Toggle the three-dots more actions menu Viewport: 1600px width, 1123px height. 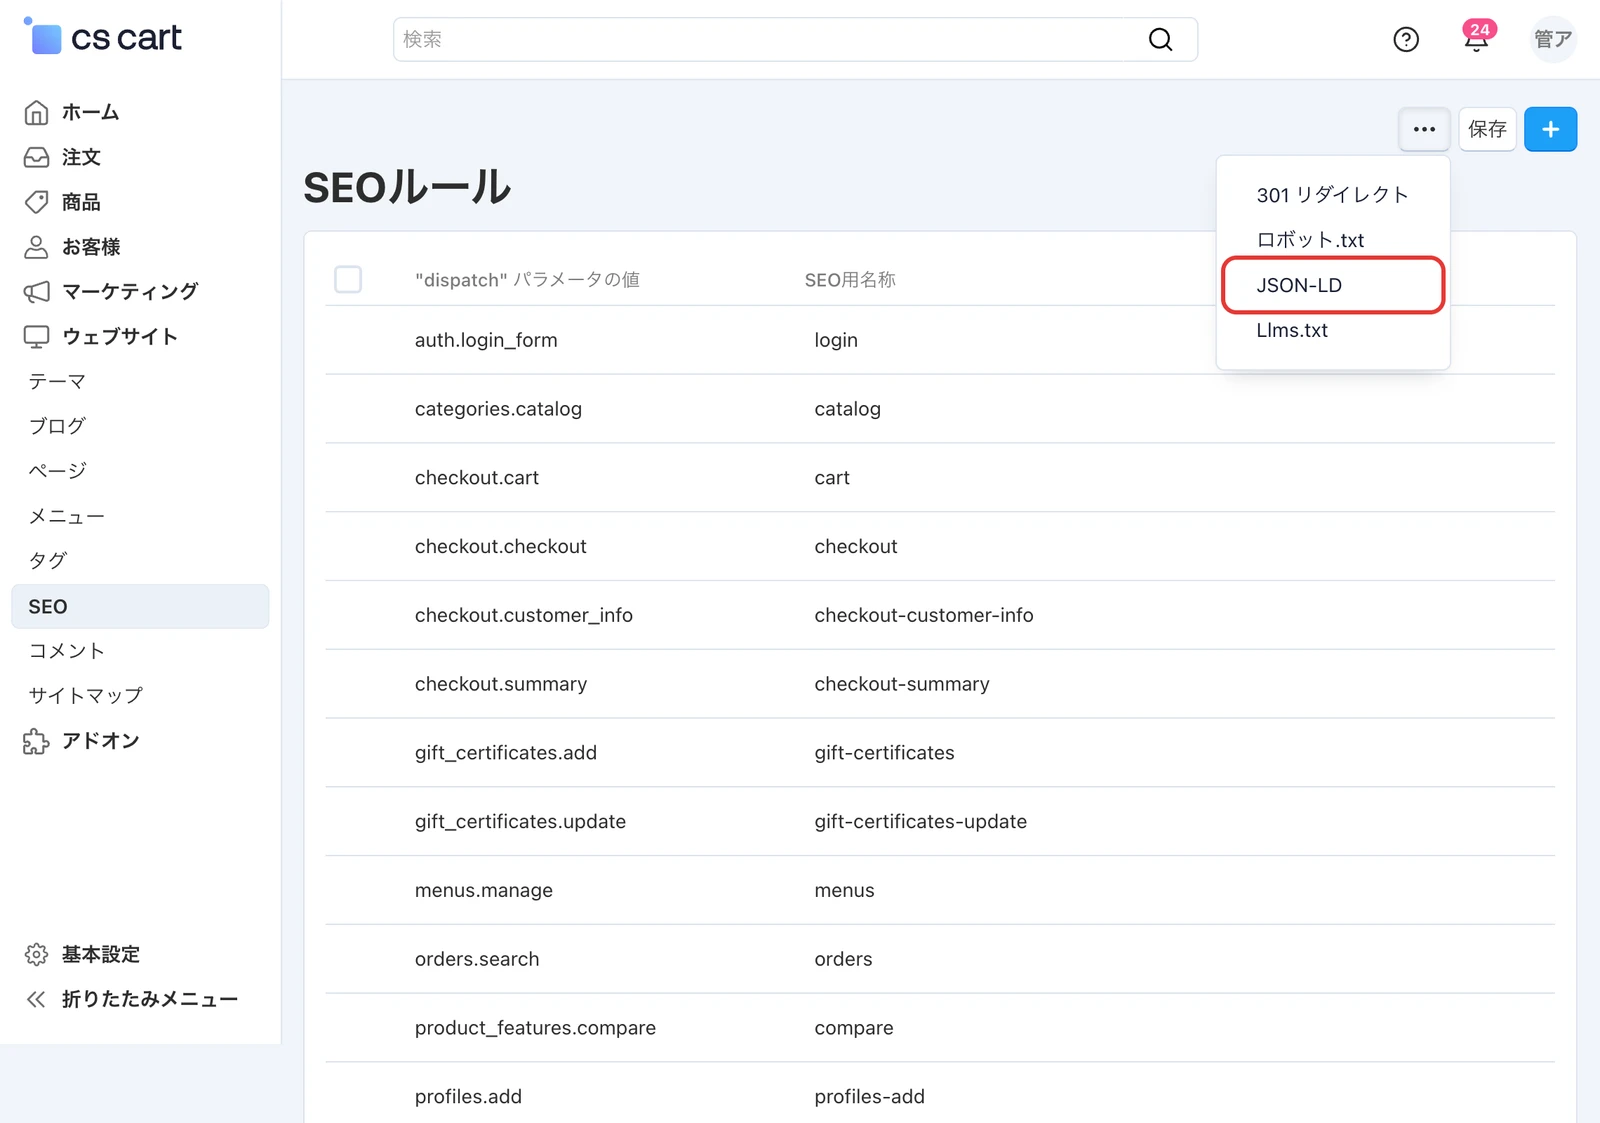1424,129
